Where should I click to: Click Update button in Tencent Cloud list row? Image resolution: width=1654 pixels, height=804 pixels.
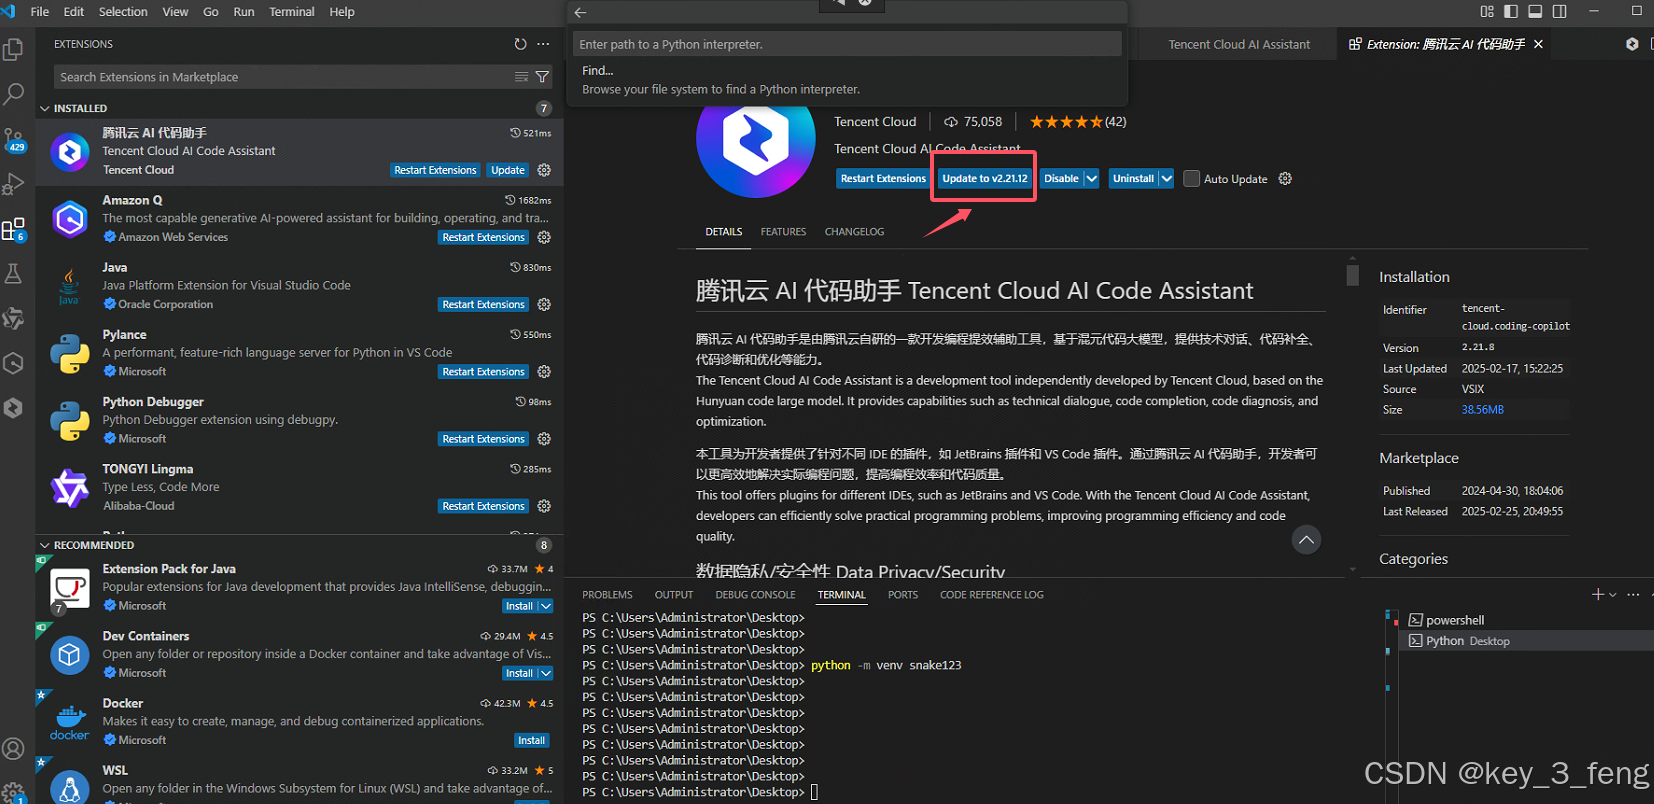pyautogui.click(x=508, y=170)
